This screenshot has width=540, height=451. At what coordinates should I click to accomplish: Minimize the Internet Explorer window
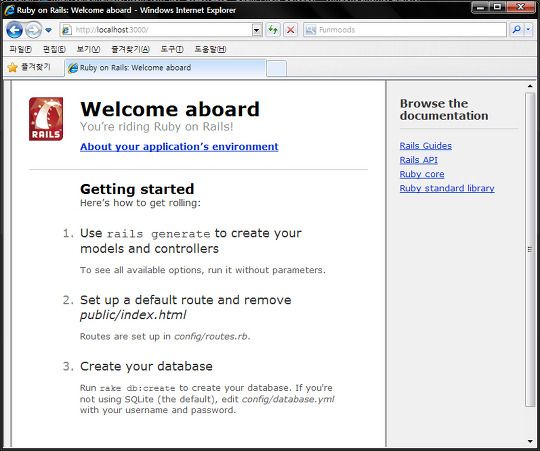click(x=481, y=7)
